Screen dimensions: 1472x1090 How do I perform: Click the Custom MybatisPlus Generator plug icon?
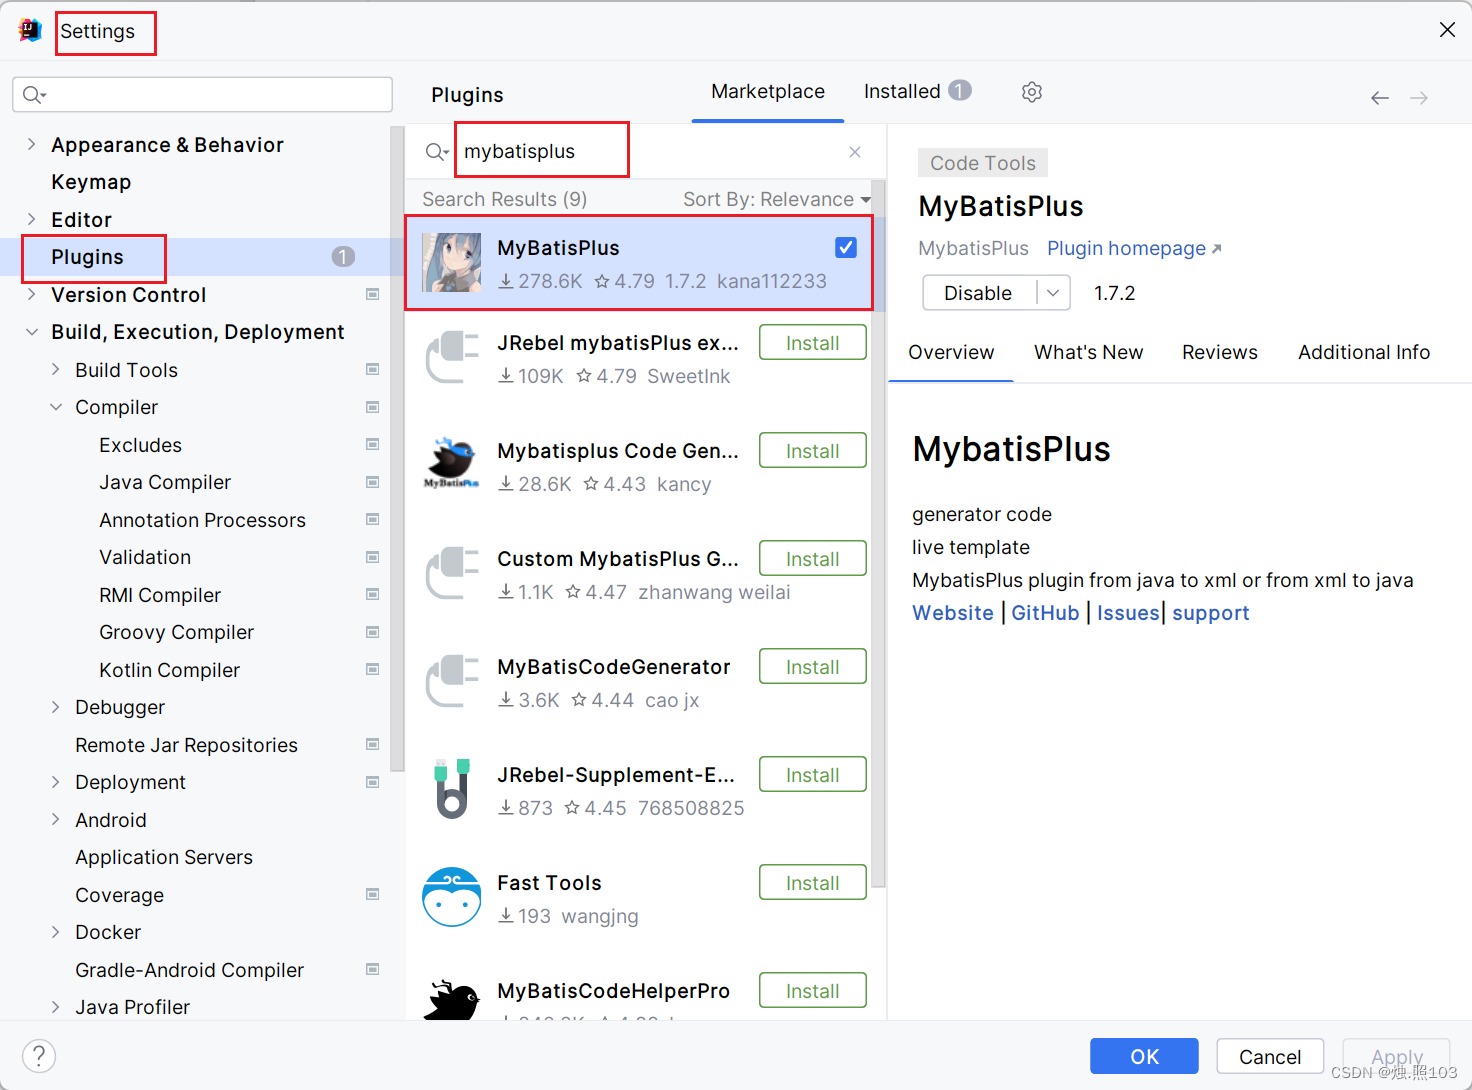pos(452,573)
